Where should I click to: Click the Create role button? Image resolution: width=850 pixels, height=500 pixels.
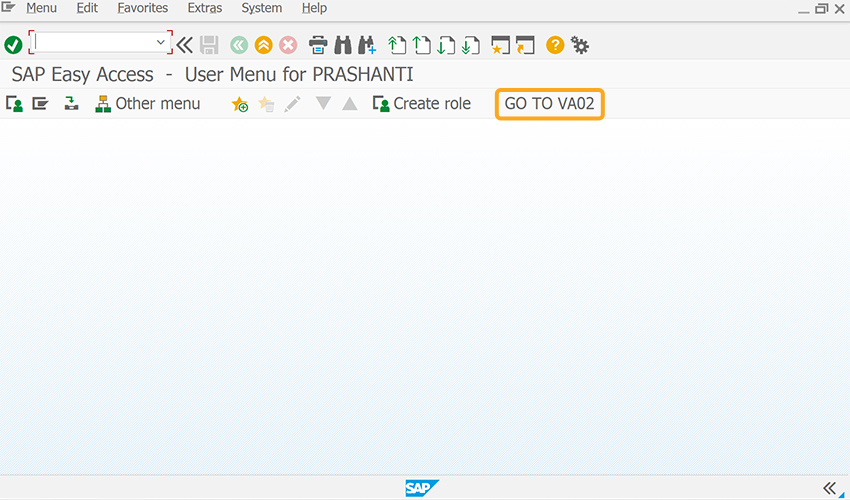point(422,104)
